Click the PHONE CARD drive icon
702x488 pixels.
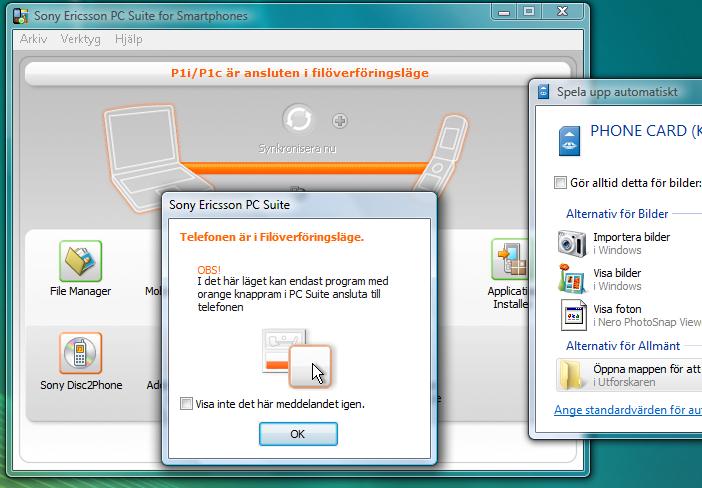point(569,141)
